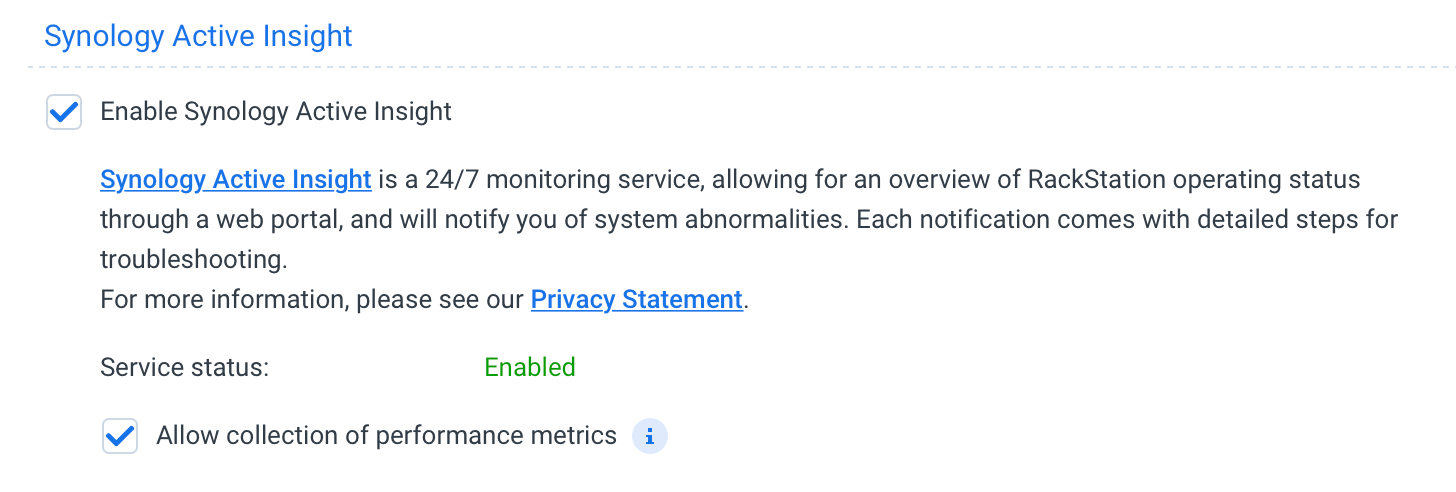Click the word 'RackStation' in the description
This screenshot has height=492, width=1456.
(1098, 180)
